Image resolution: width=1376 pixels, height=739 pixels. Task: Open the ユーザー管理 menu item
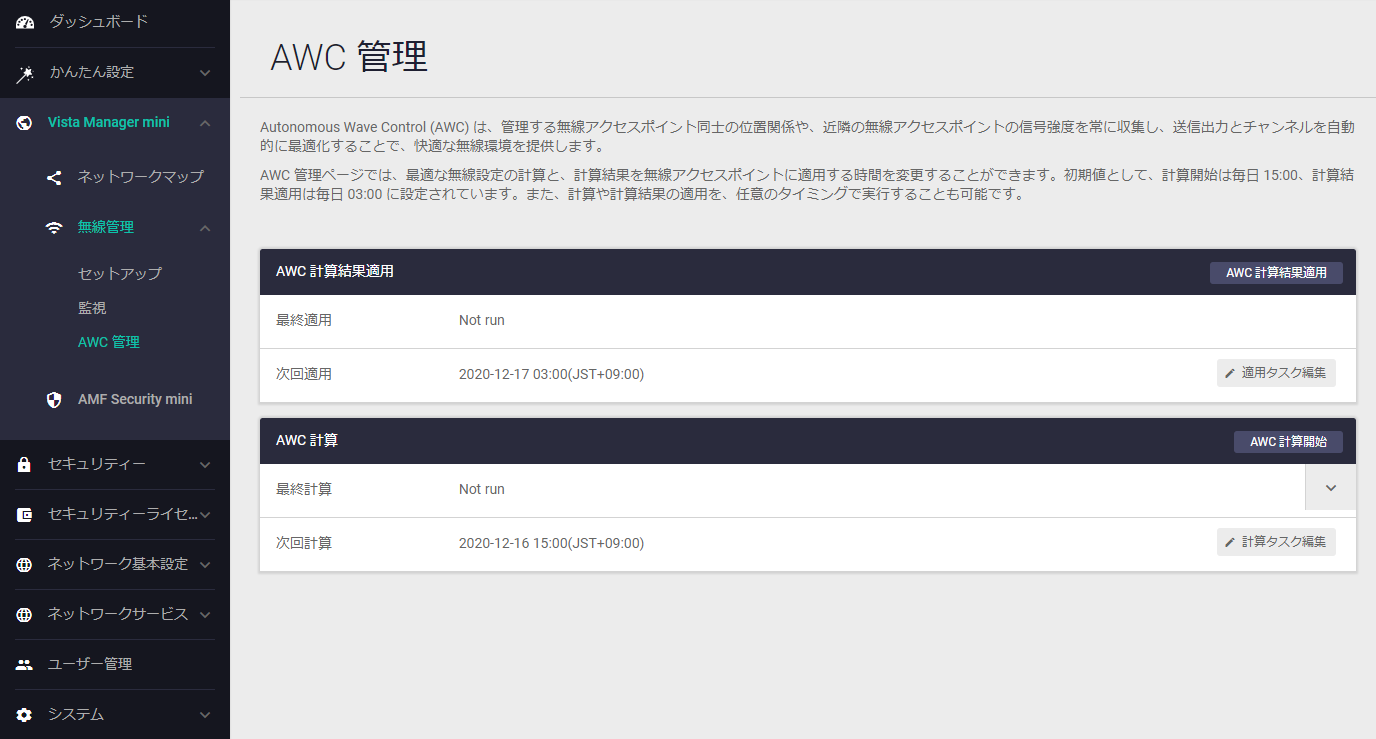90,665
